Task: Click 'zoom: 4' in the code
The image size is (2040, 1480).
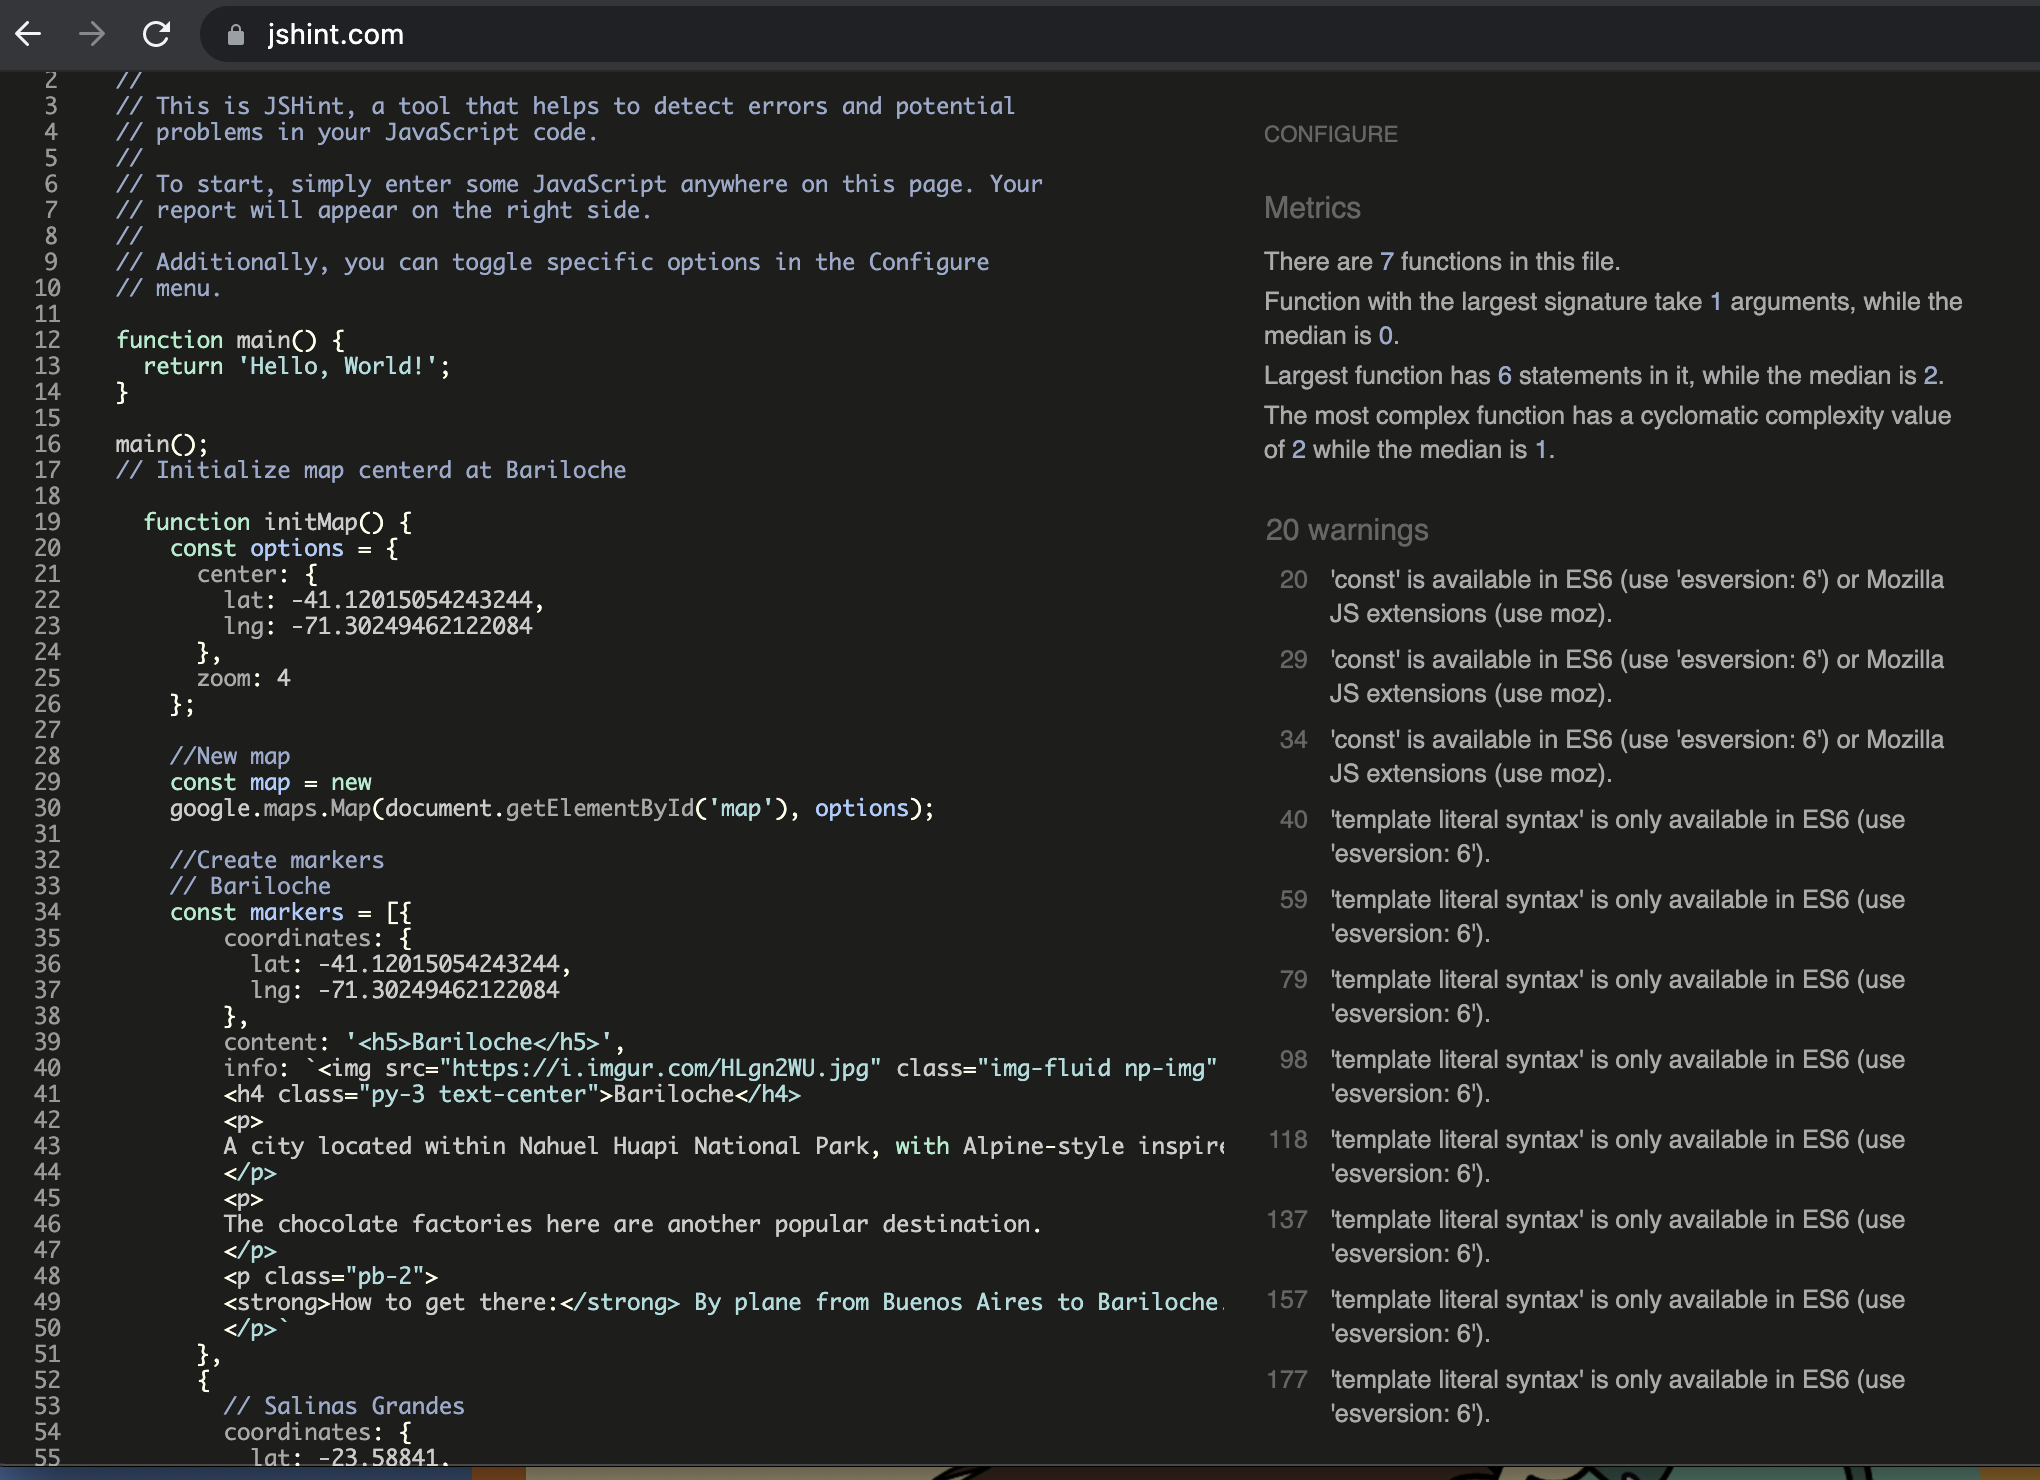Action: (x=244, y=678)
